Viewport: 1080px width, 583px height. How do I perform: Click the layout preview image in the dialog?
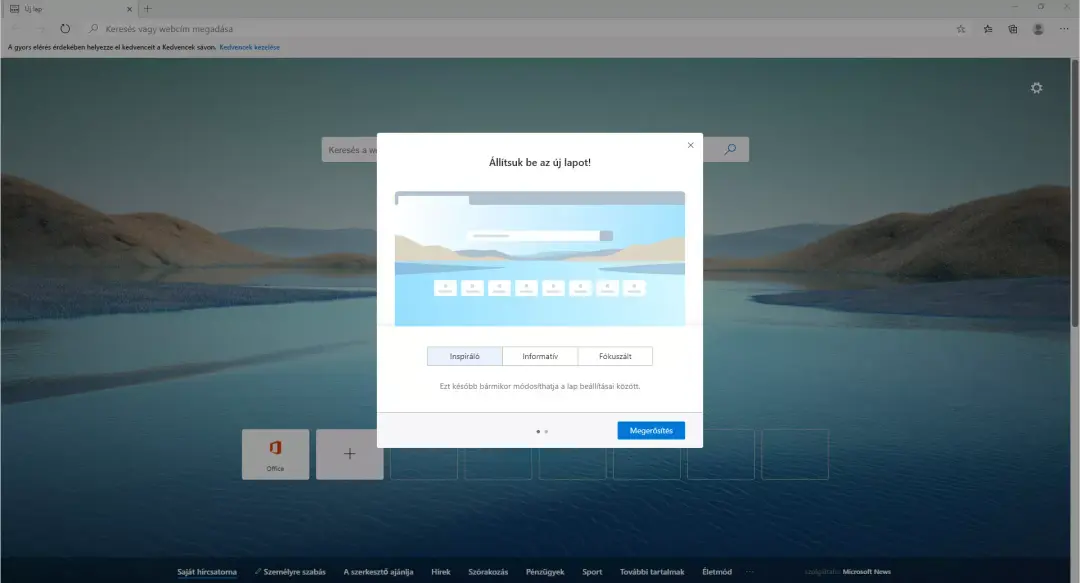tap(540, 258)
